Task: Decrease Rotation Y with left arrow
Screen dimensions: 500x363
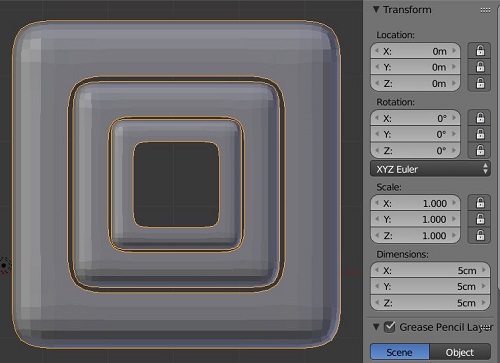Action: coord(377,134)
